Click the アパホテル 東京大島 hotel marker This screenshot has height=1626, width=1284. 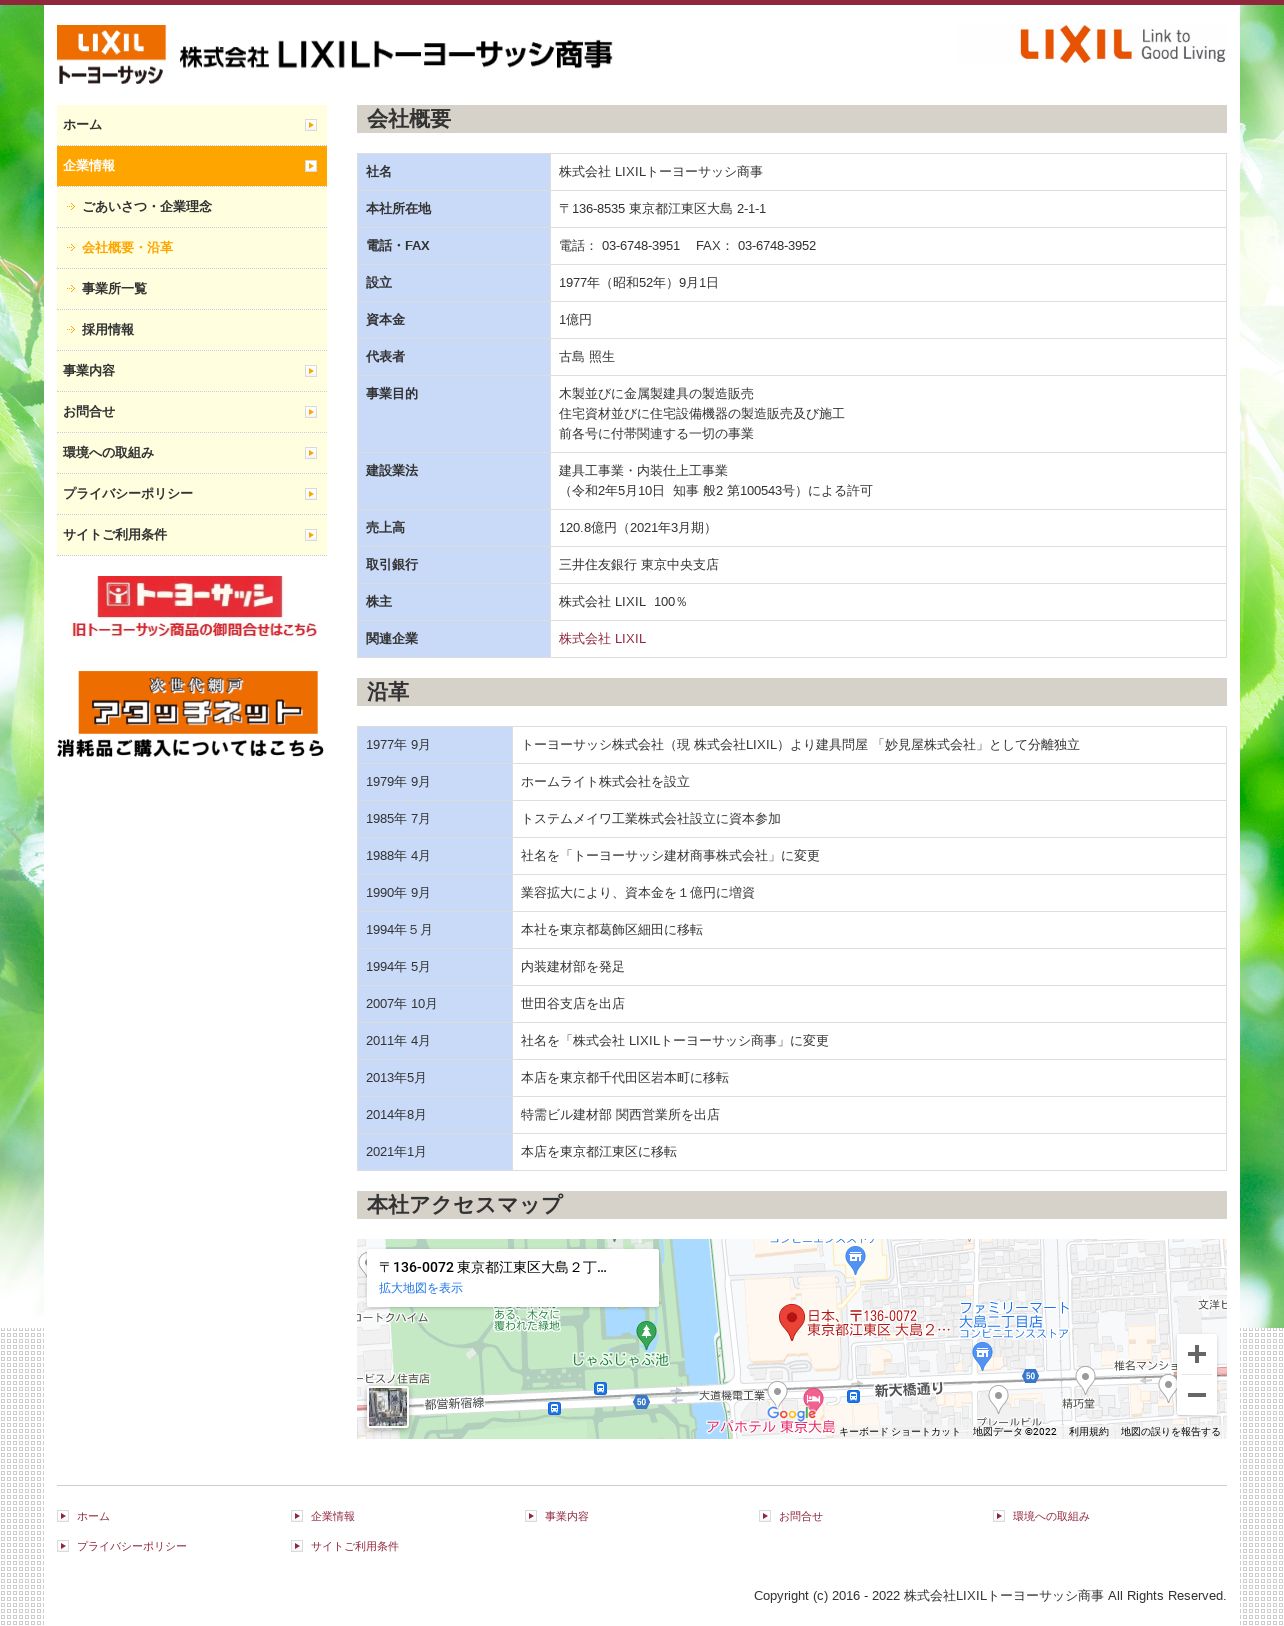point(813,1398)
